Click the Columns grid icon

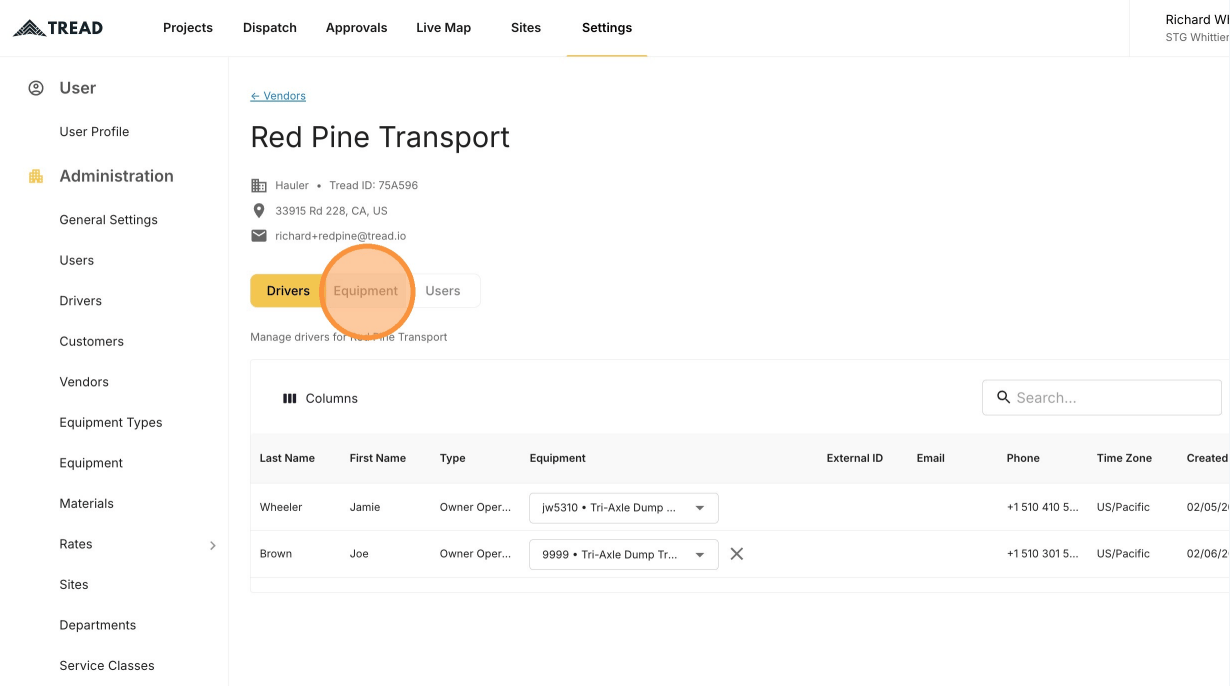[x=290, y=398]
